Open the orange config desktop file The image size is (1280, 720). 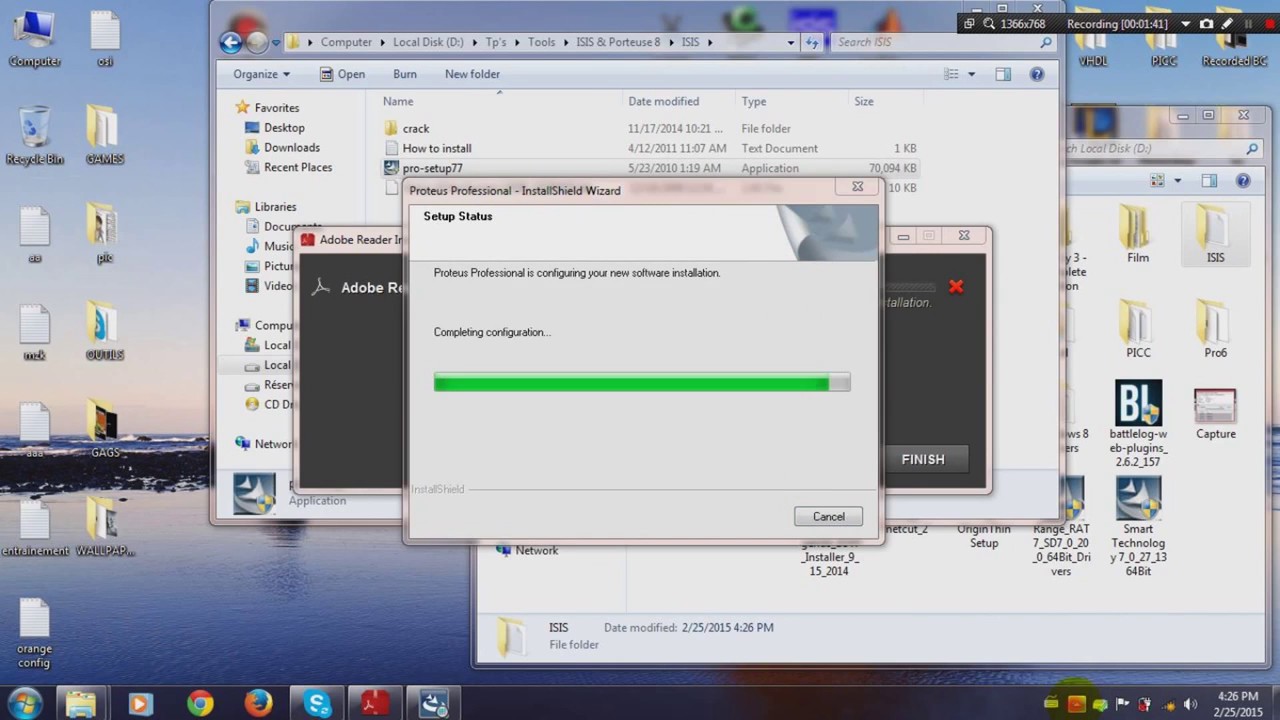(x=34, y=634)
